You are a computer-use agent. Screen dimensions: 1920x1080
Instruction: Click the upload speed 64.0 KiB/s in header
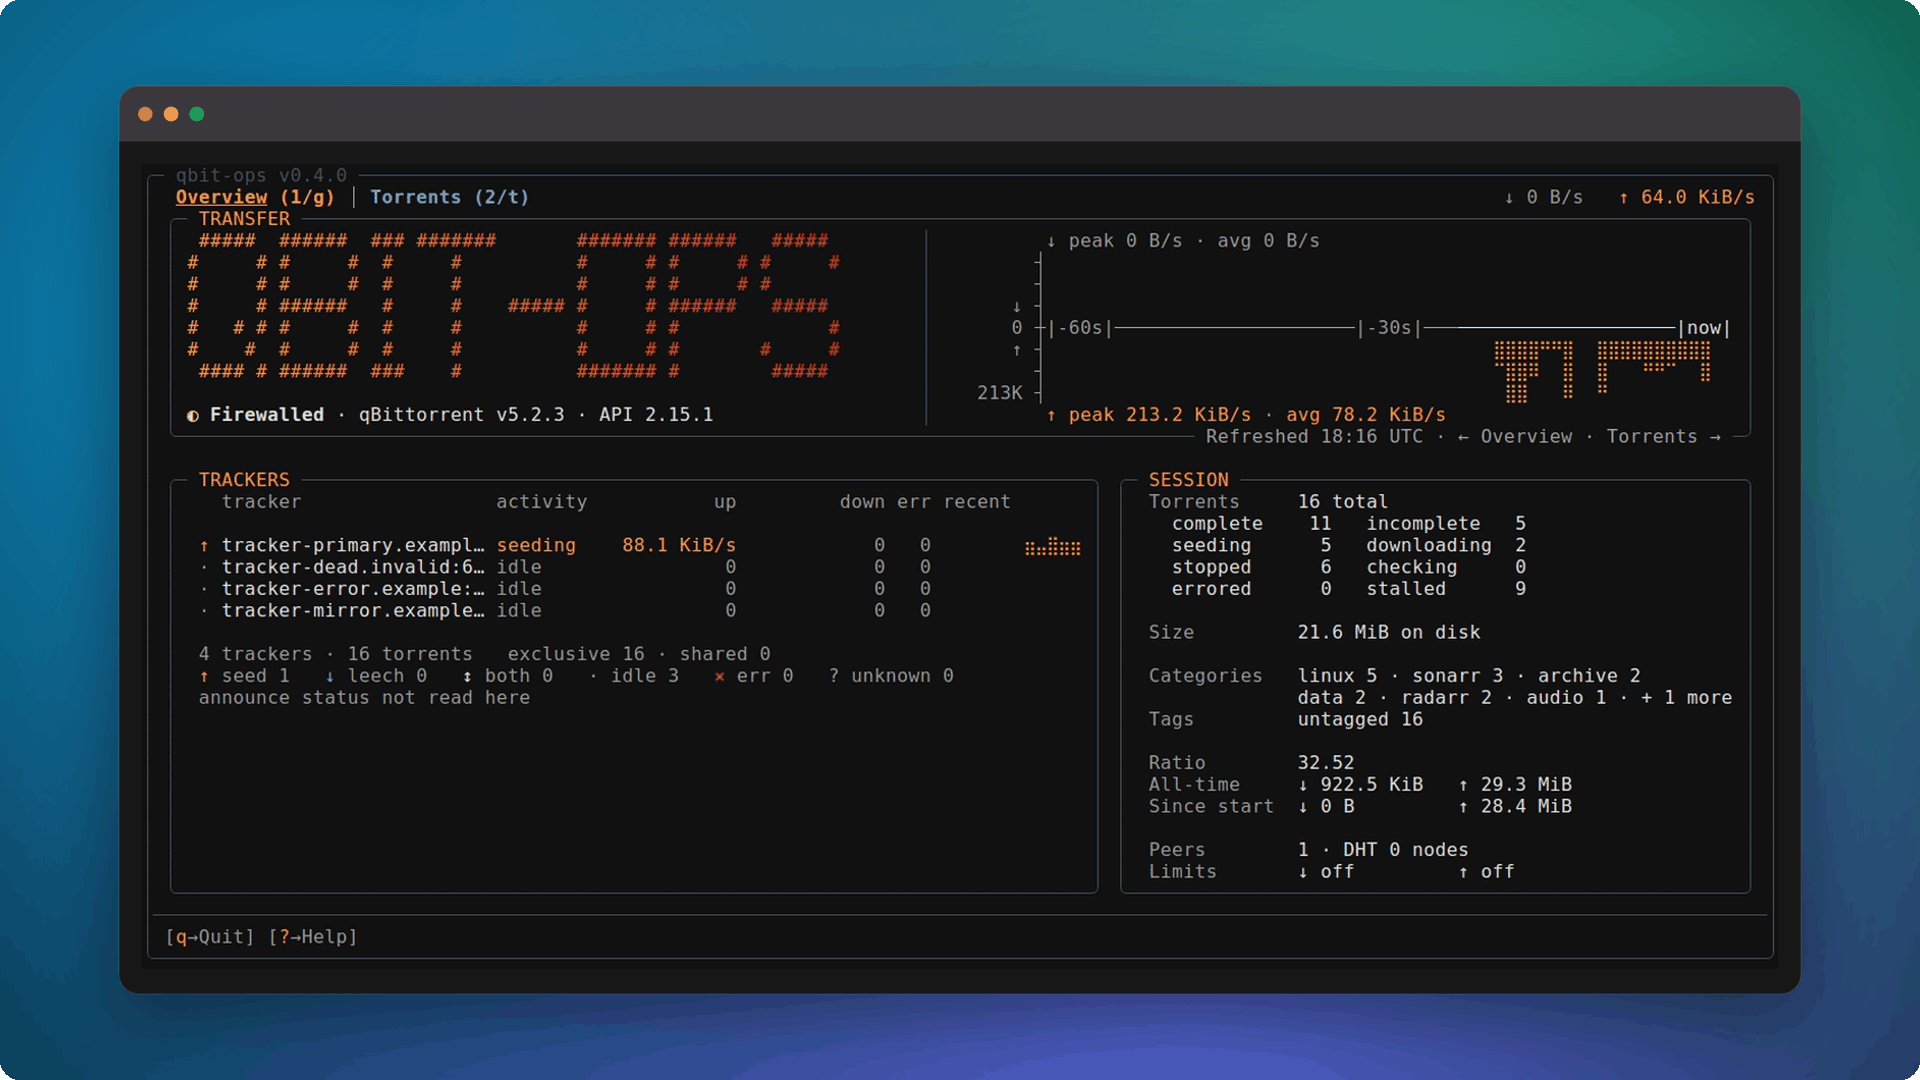click(1687, 197)
